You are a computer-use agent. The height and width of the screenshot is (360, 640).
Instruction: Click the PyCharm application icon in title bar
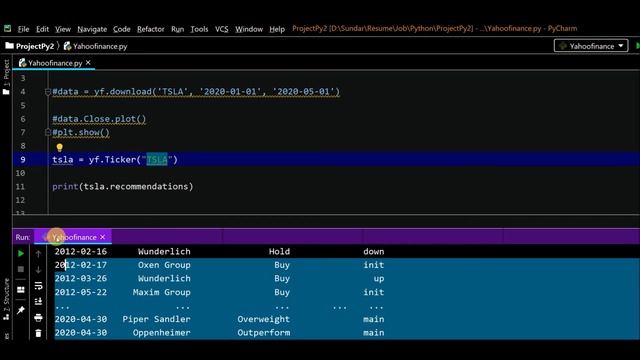click(7, 28)
